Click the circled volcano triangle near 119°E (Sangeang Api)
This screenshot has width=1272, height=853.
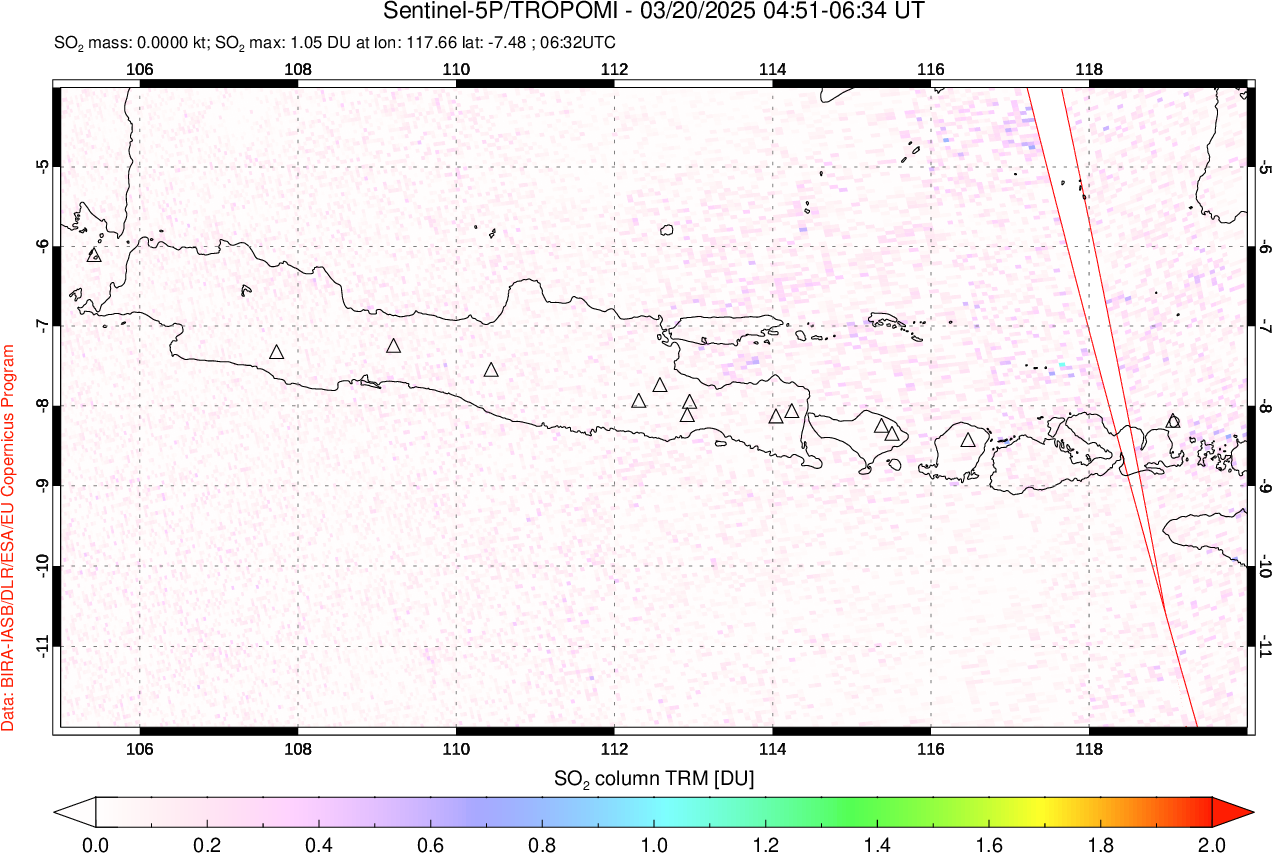point(1173,421)
